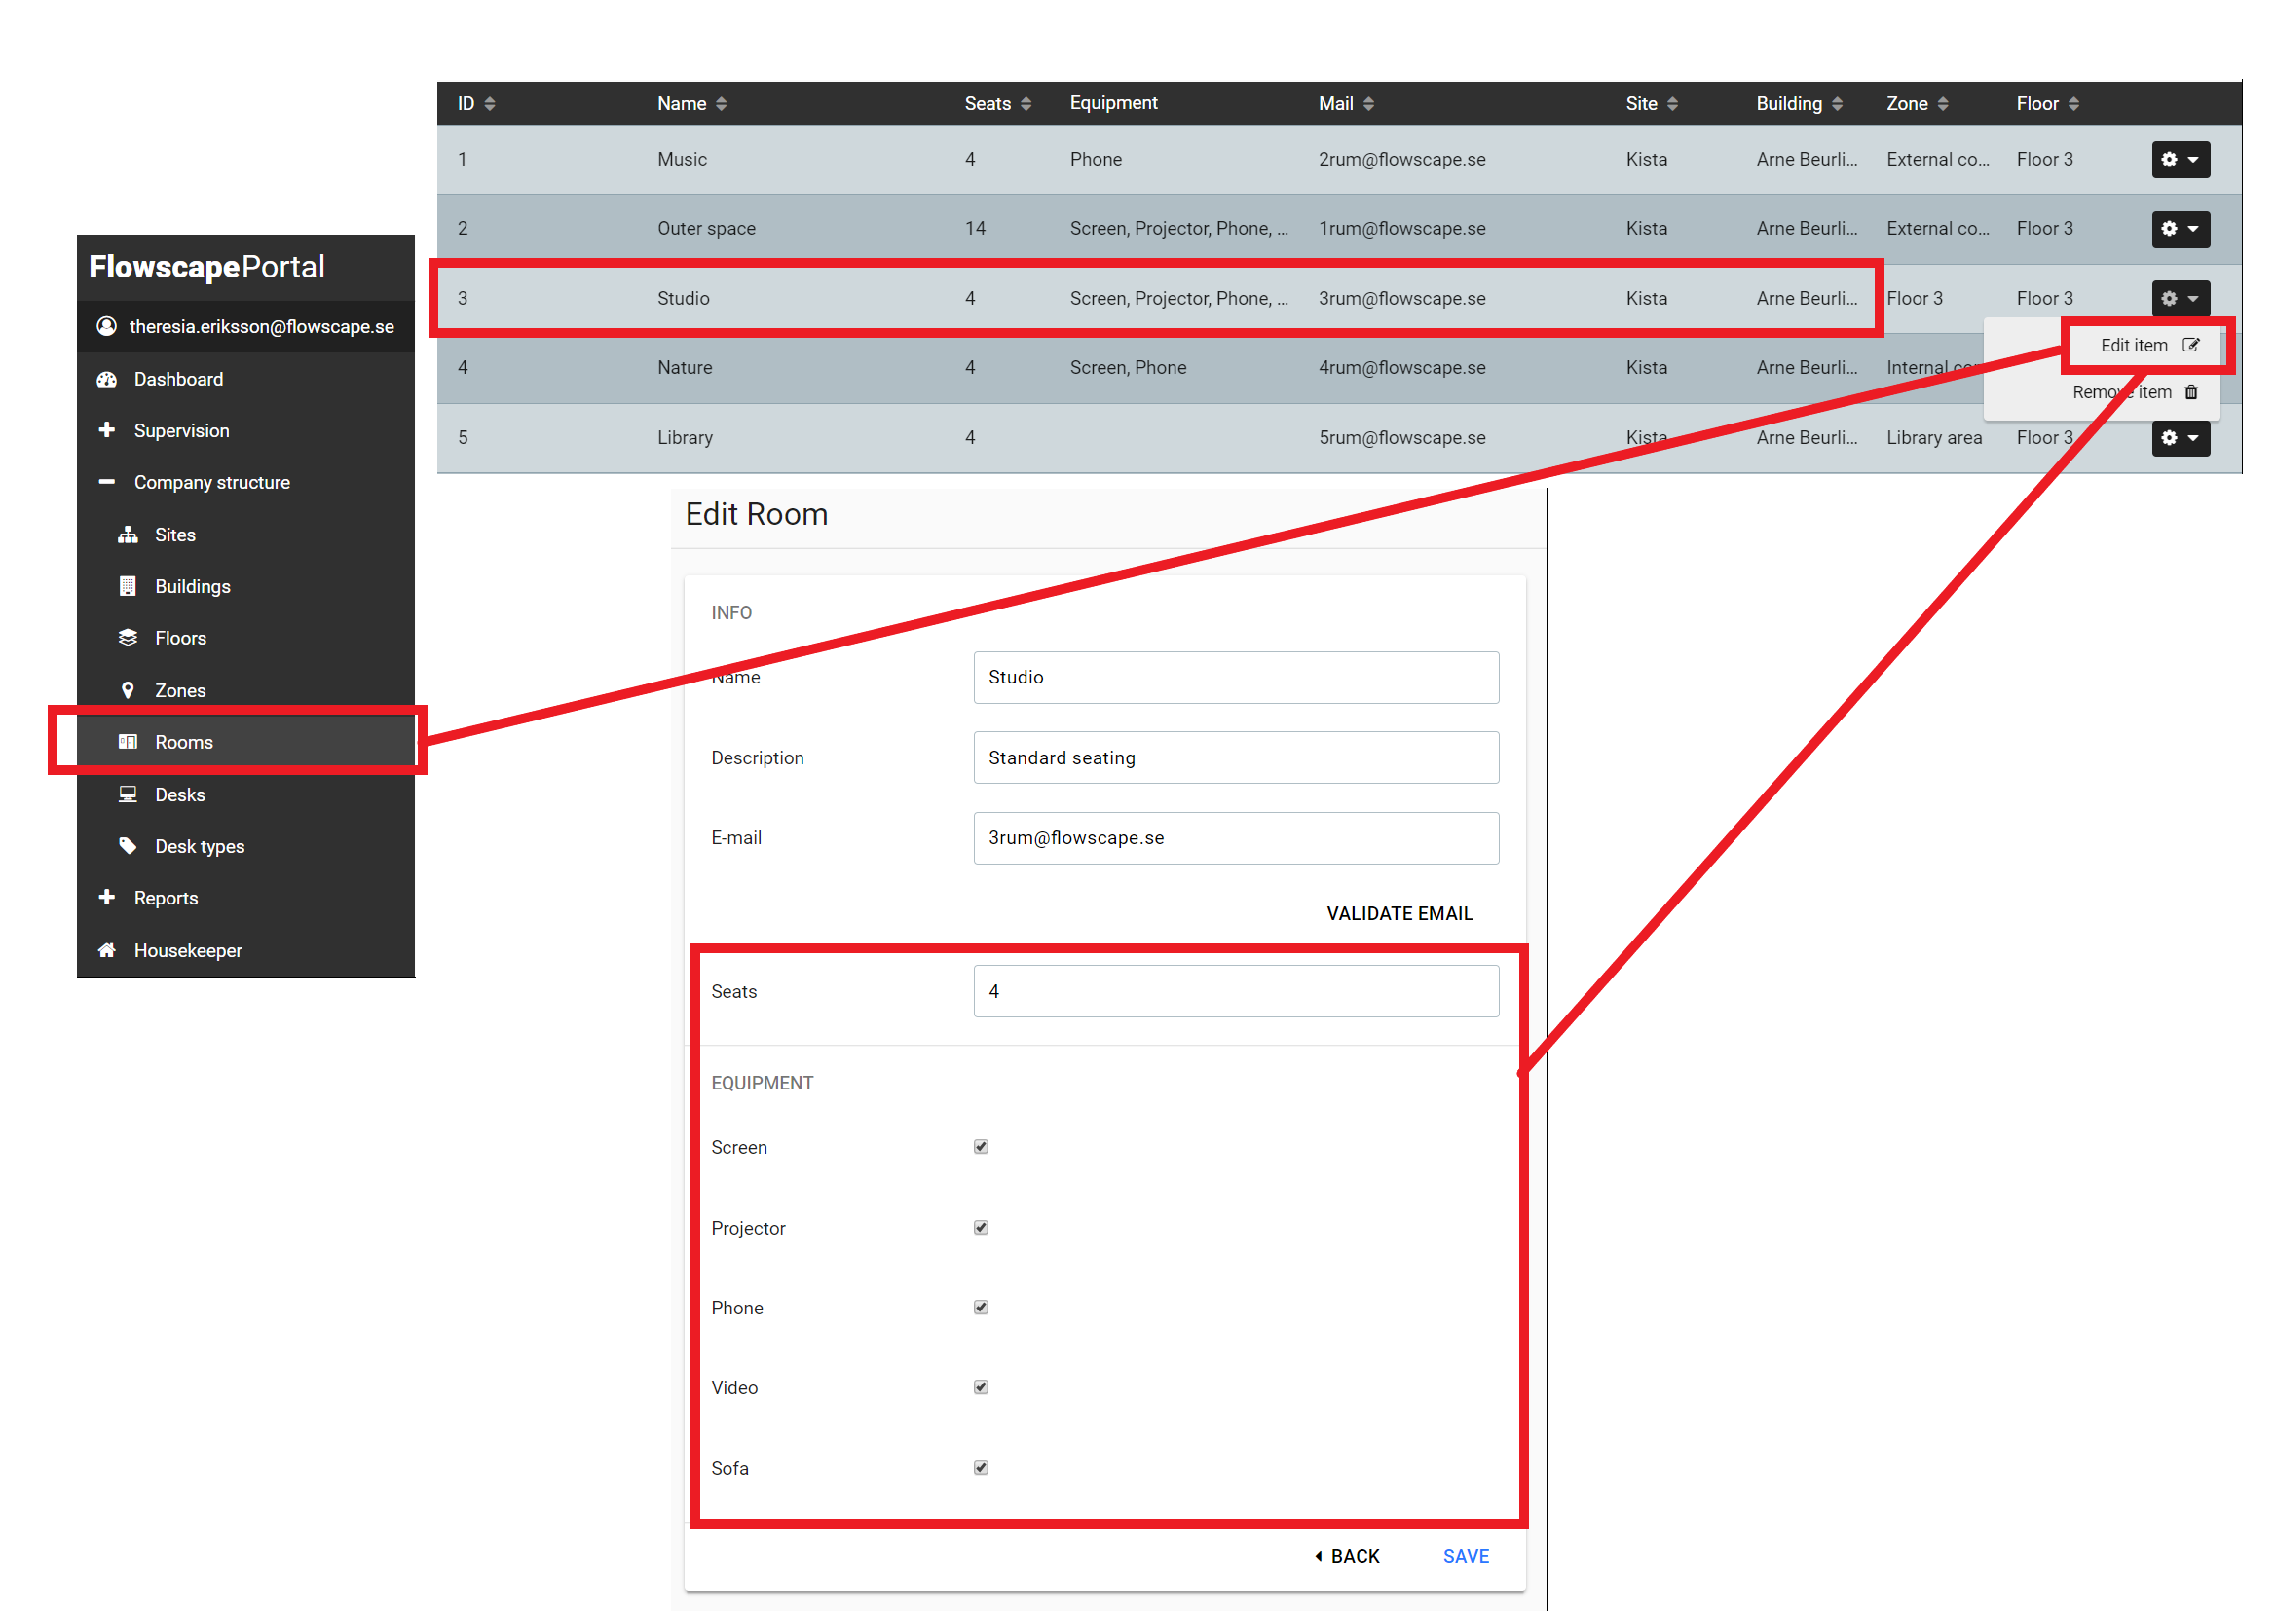Go to Floors in Company structure
The image size is (2275, 1624).
click(246, 638)
